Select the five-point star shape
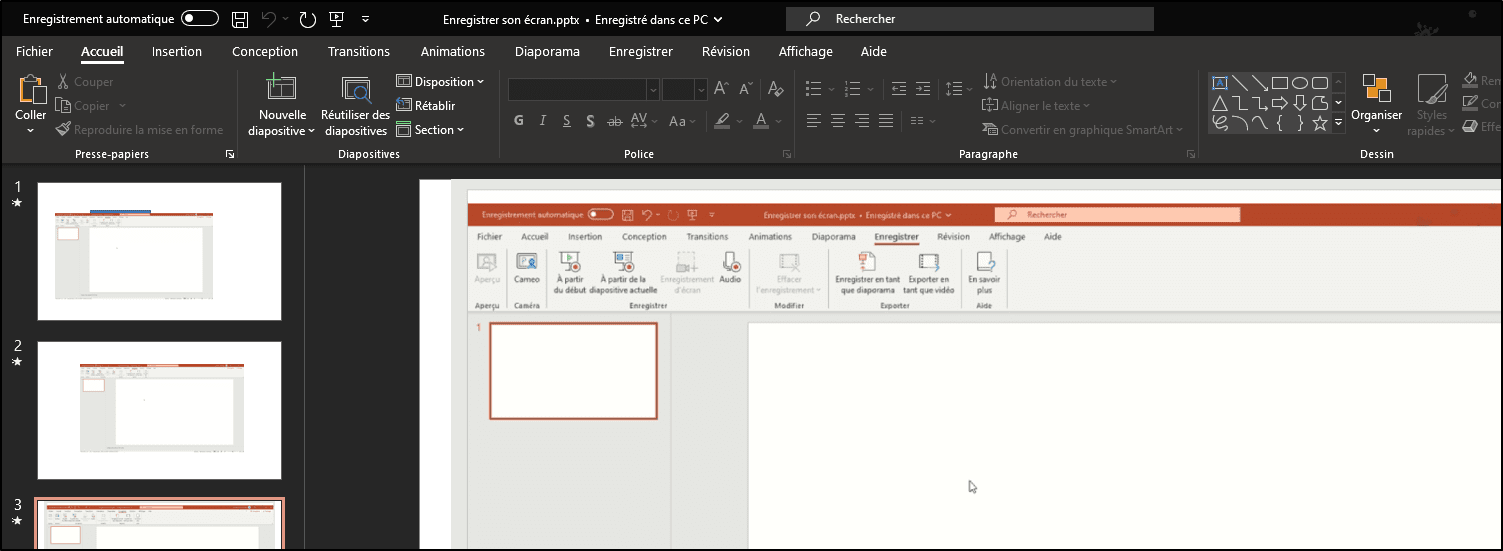 pyautogui.click(x=1320, y=123)
